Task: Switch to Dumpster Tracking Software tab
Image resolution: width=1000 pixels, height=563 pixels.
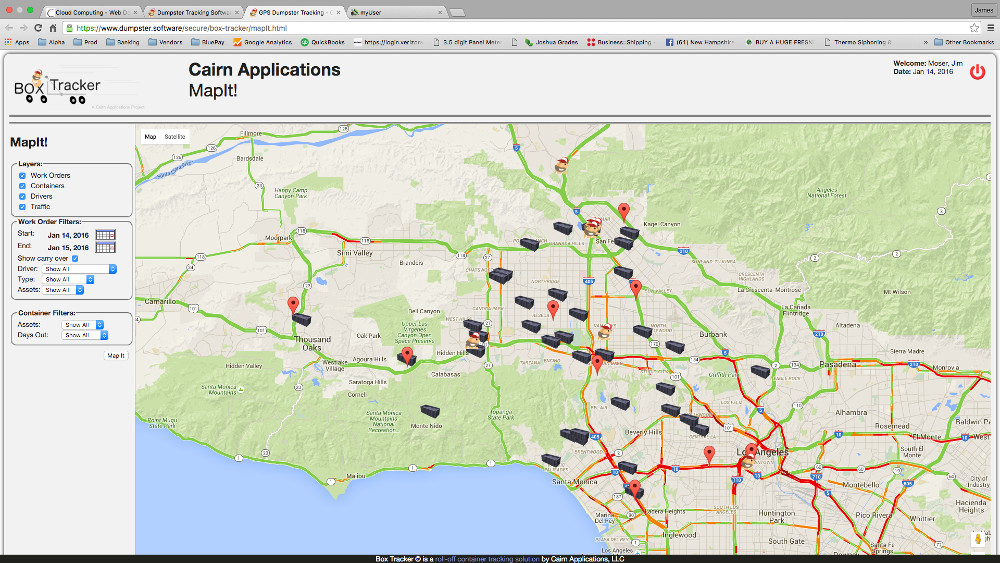Action: point(193,12)
